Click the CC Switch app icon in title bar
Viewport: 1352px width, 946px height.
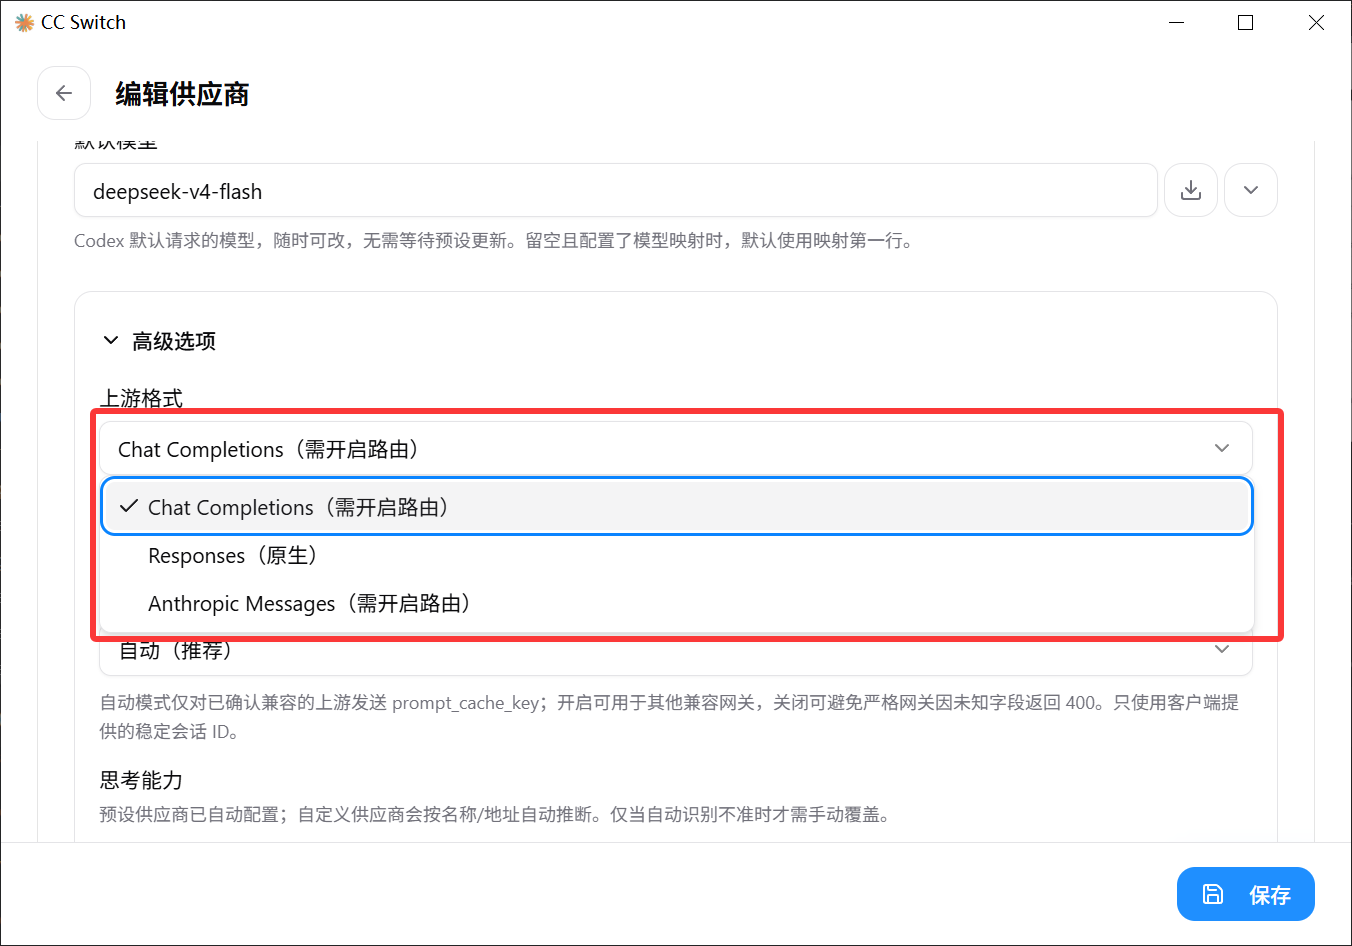click(x=24, y=22)
